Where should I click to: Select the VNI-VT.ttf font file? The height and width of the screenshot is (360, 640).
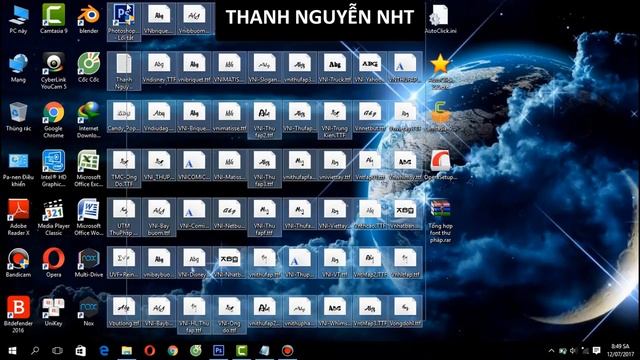pos(334,262)
